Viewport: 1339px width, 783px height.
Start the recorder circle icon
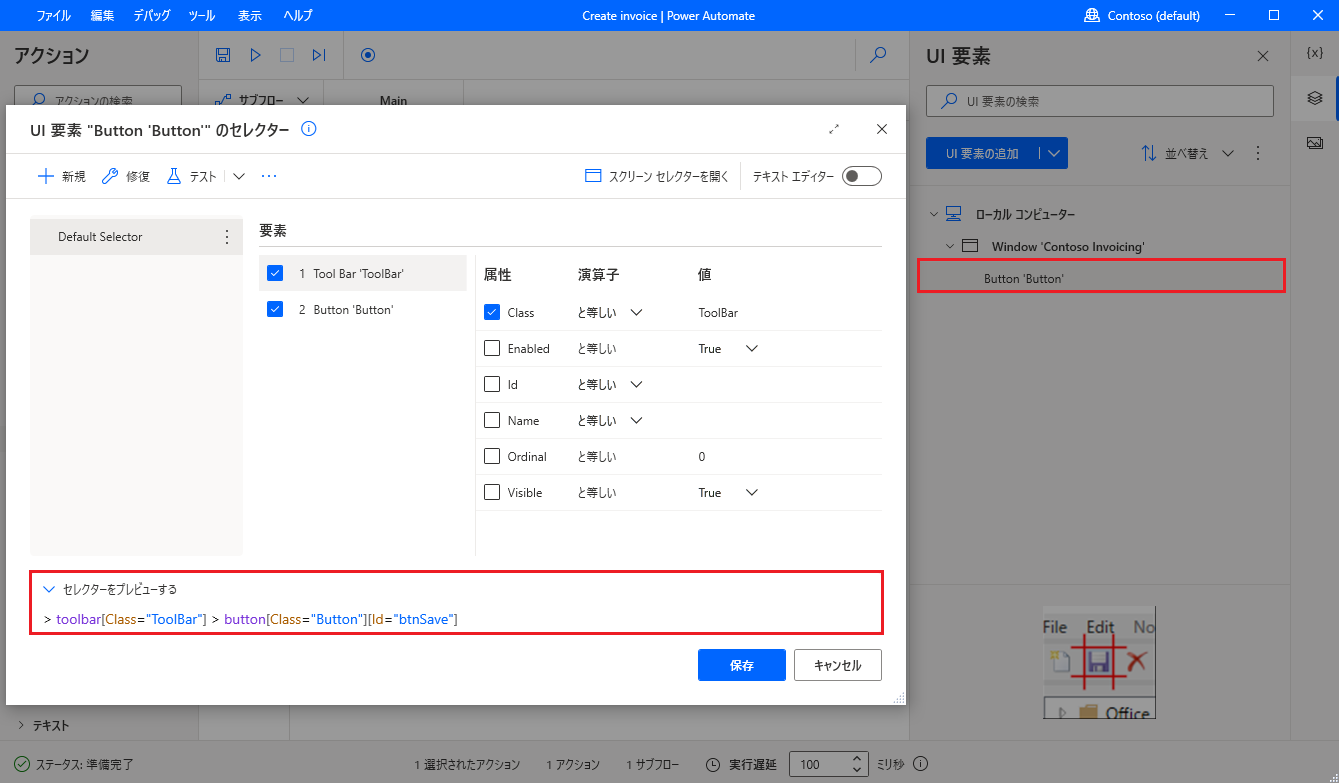pos(367,55)
